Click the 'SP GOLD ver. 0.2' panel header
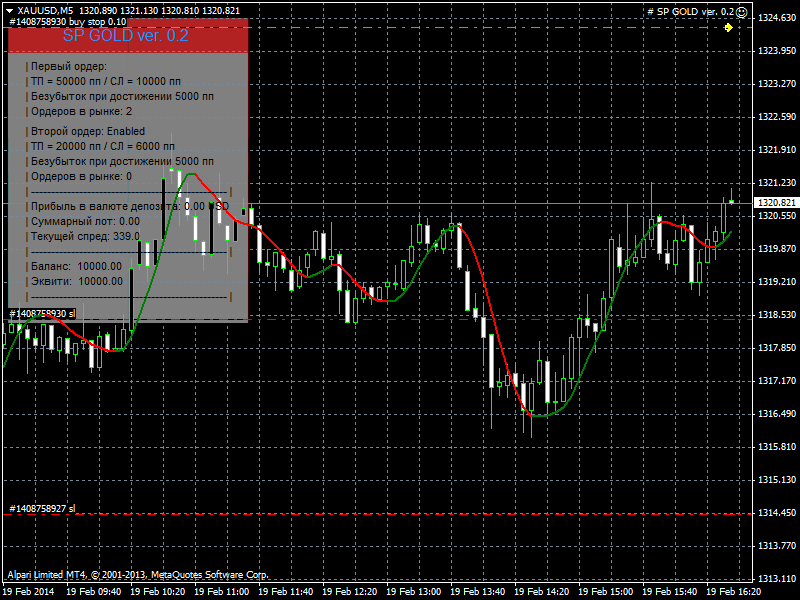Screen dimensions: 800x600 pyautogui.click(x=126, y=35)
